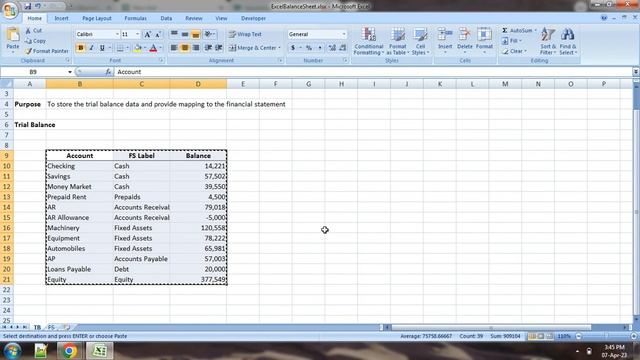The width and height of the screenshot is (640, 360).
Task: Toggle Bold formatting
Action: [80, 48]
